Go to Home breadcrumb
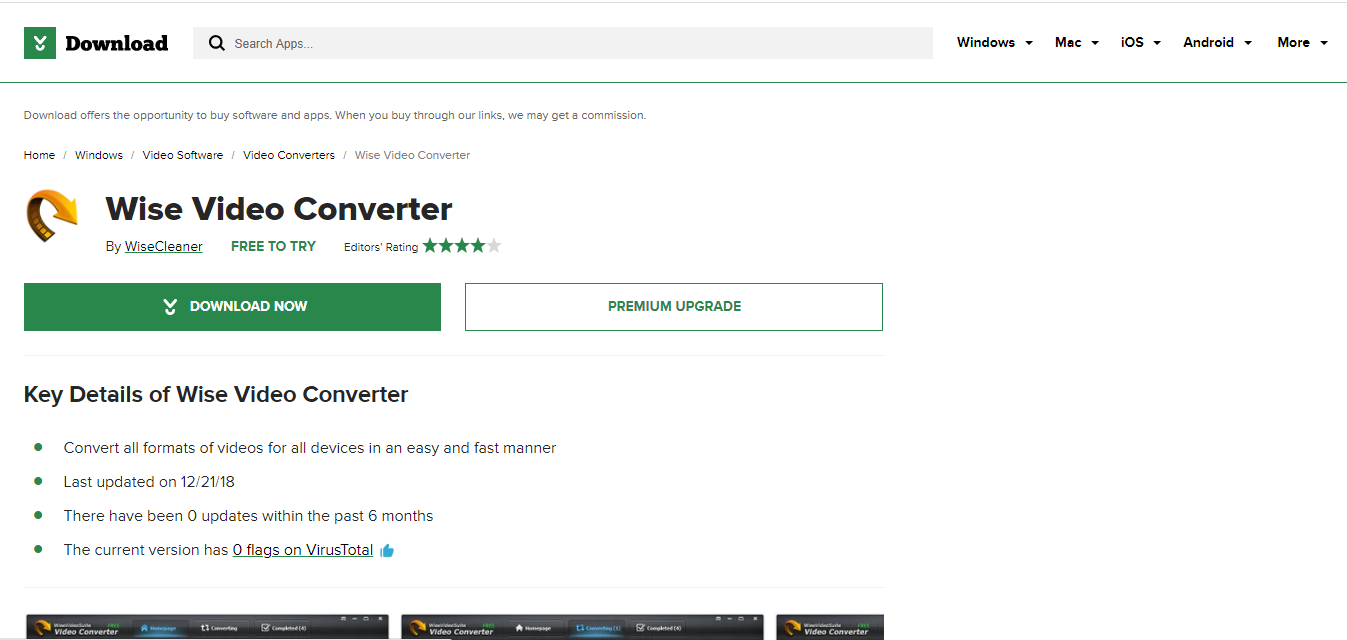Screen dimensions: 1347x640 pyautogui.click(x=40, y=155)
